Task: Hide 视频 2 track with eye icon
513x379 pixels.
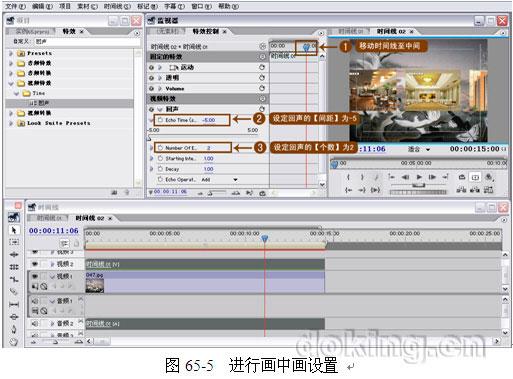Action: point(35,264)
